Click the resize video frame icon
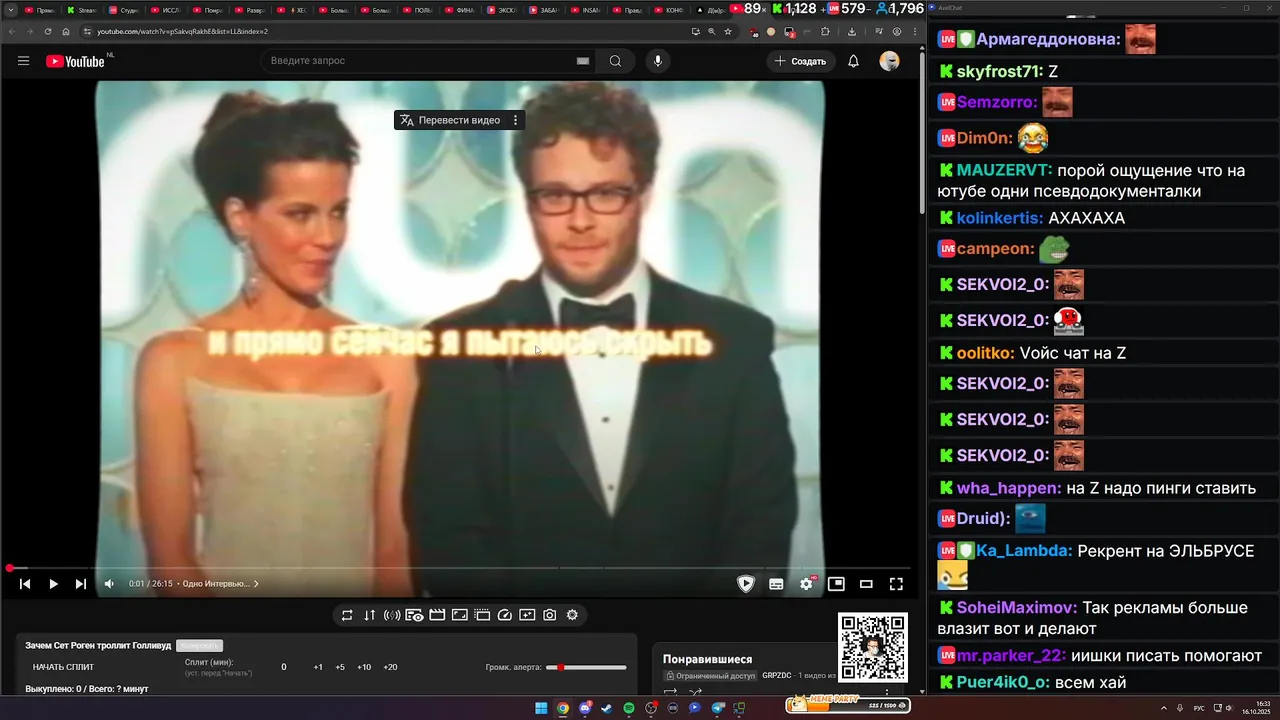The width and height of the screenshot is (1280, 720). pos(460,615)
